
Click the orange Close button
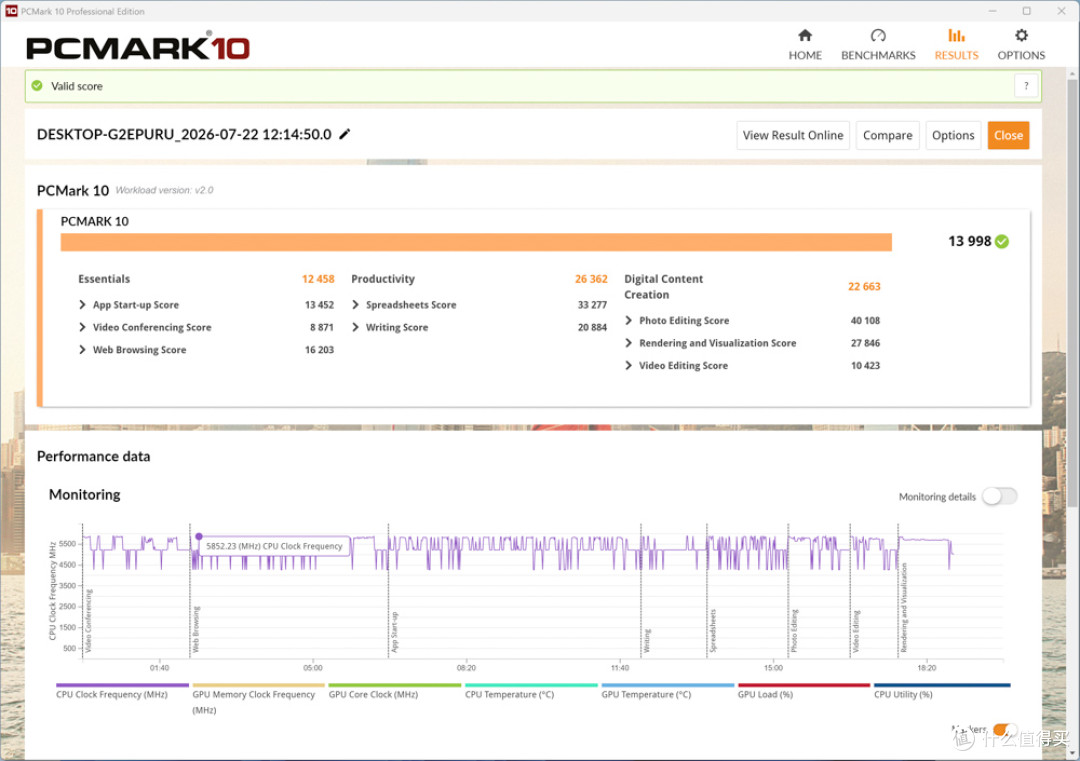[1008, 135]
